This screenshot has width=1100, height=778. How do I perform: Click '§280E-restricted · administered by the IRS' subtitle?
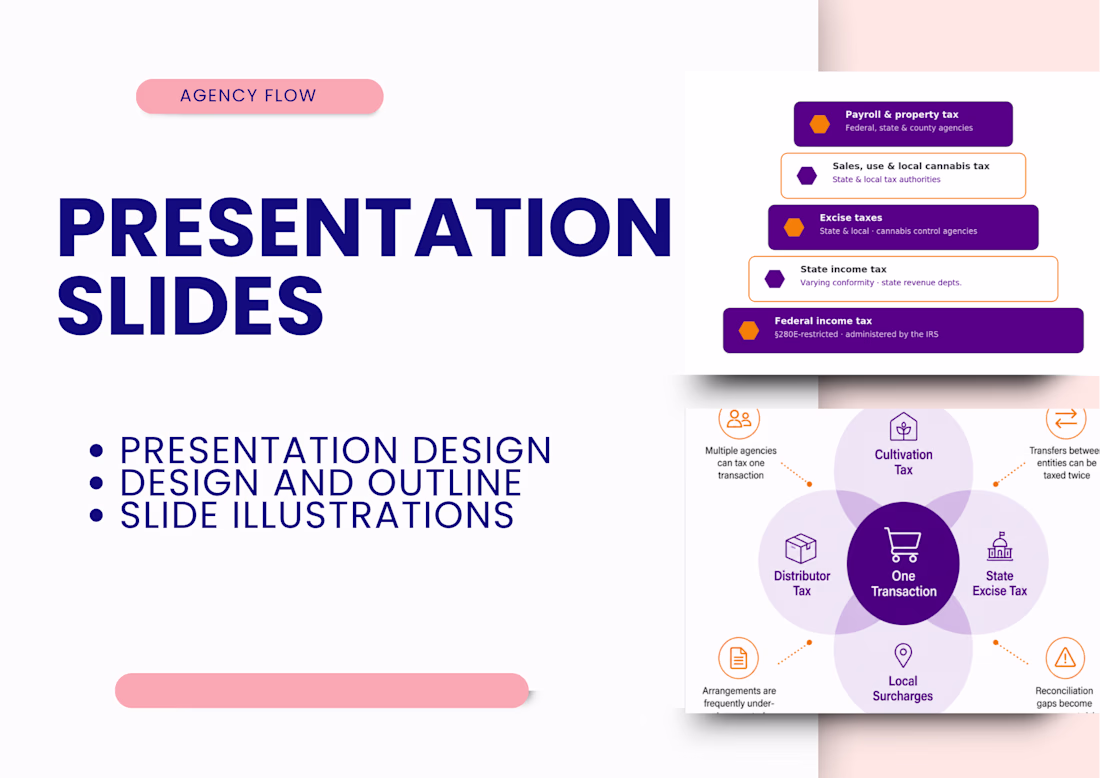(856, 335)
